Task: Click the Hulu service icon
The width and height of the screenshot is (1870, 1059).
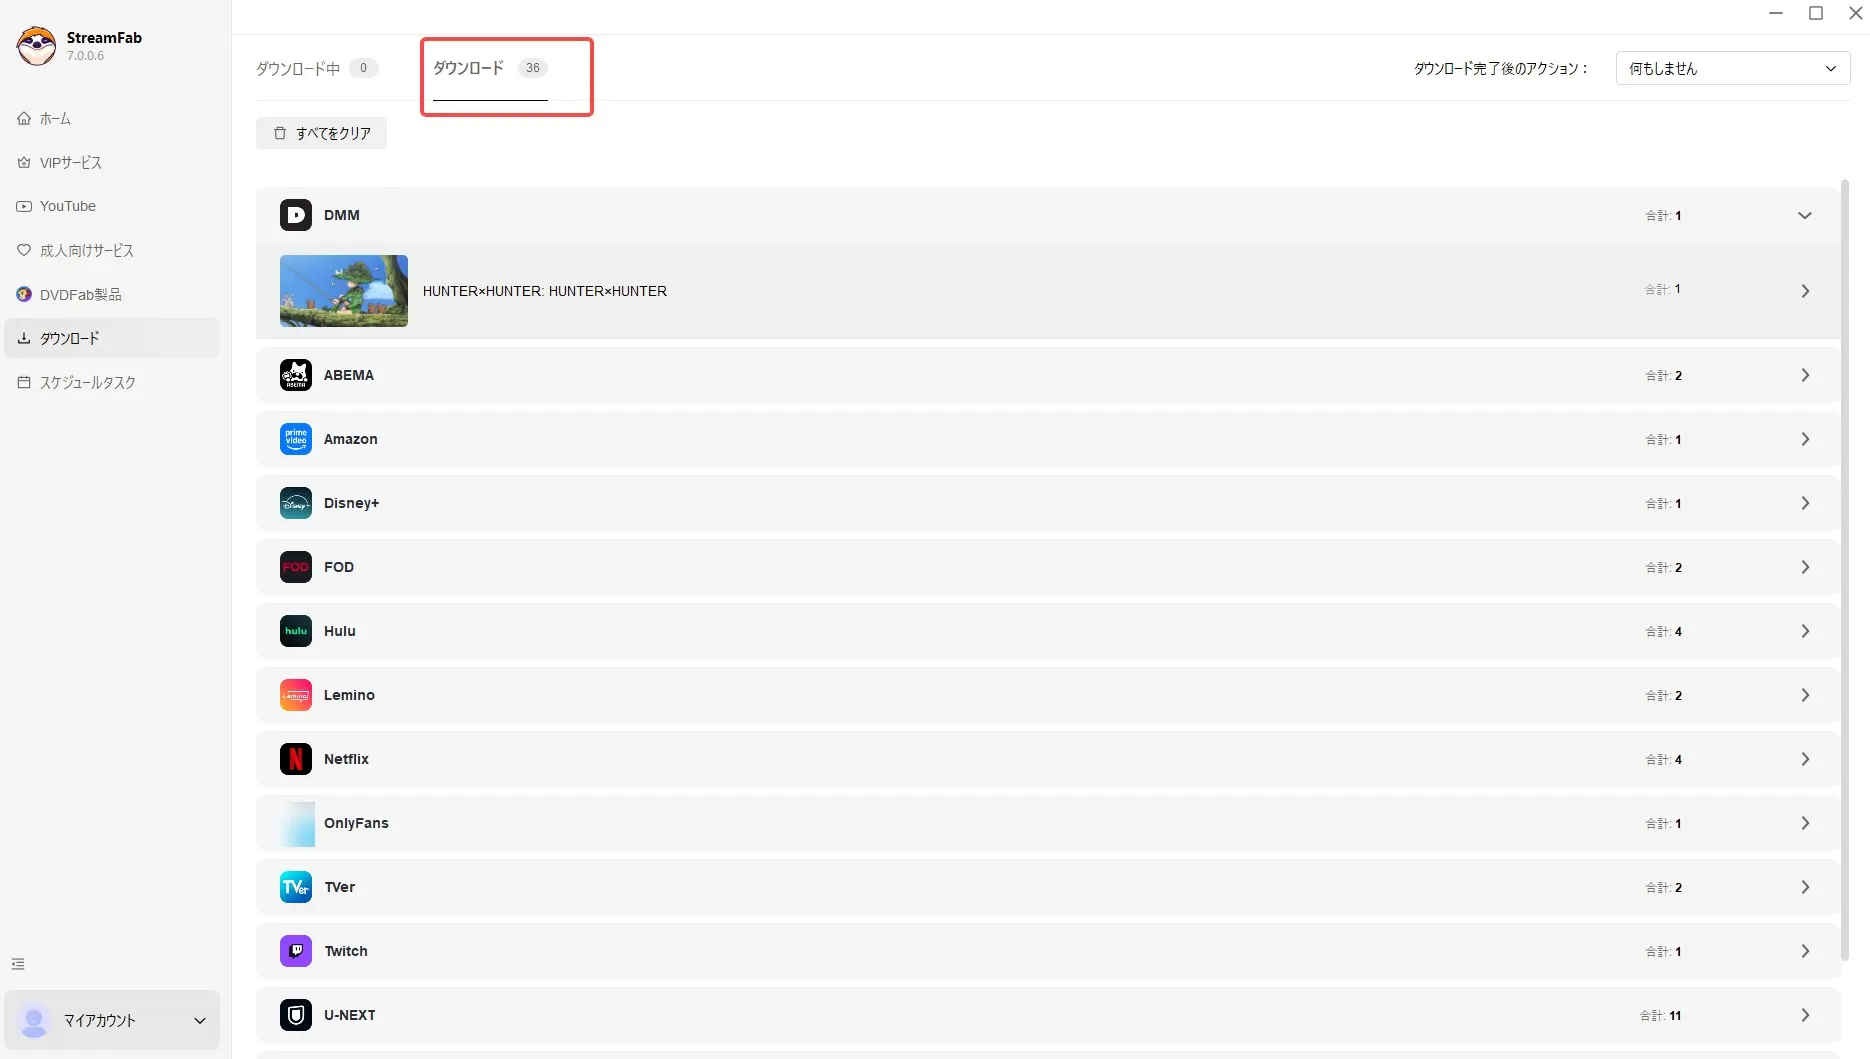Action: 296,631
